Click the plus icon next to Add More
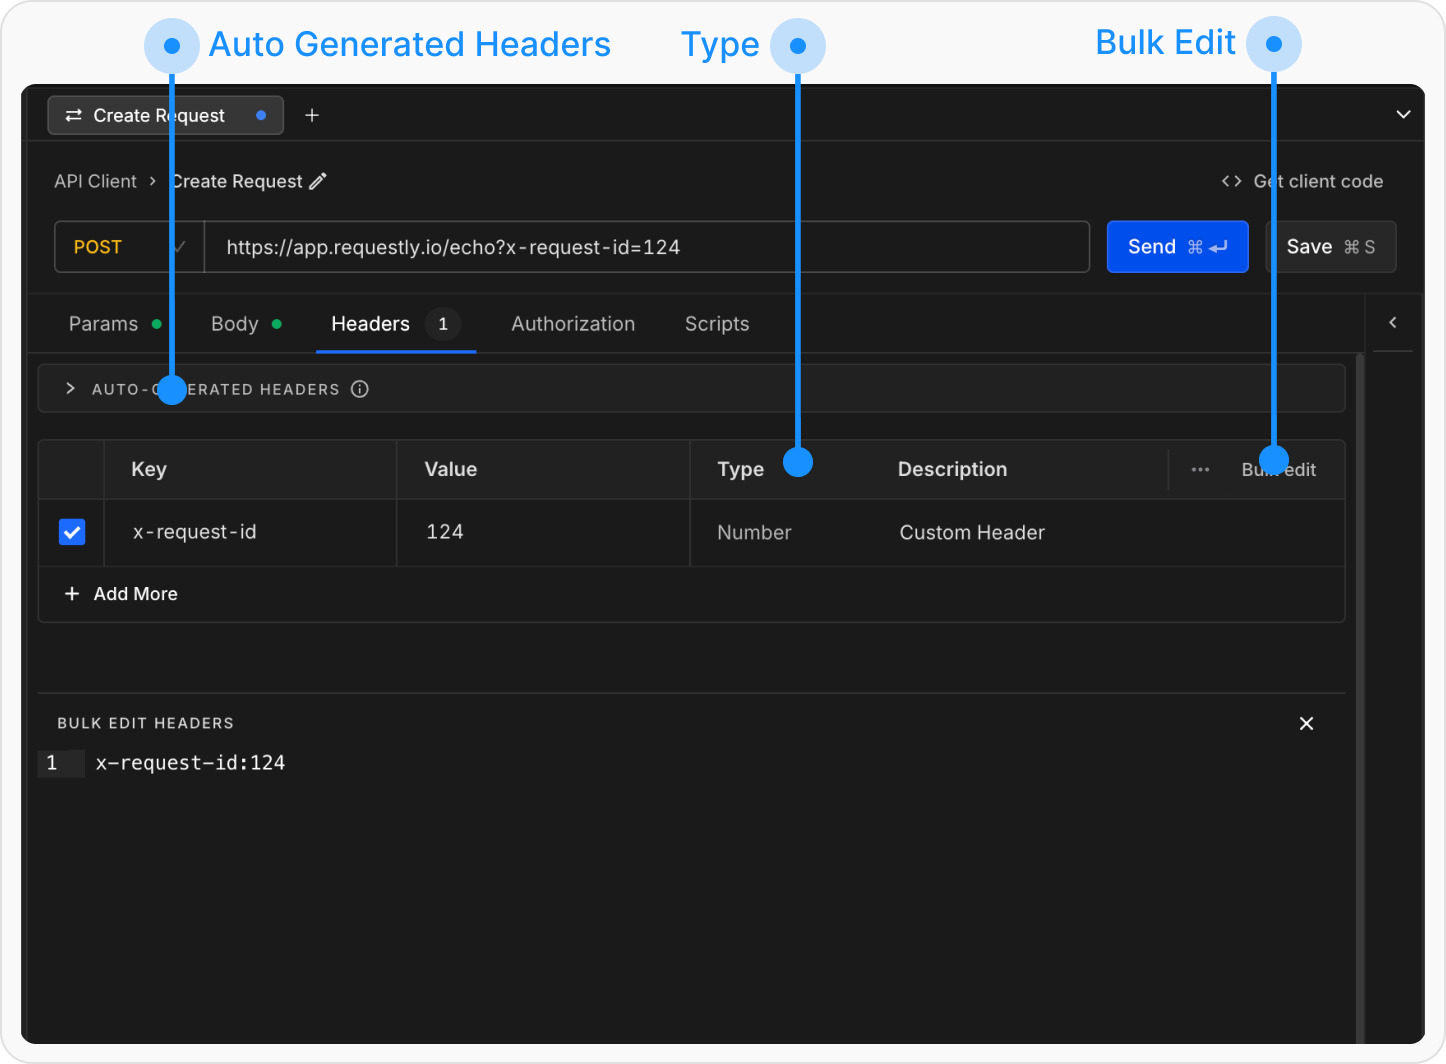Image resolution: width=1446 pixels, height=1064 pixels. [71, 593]
